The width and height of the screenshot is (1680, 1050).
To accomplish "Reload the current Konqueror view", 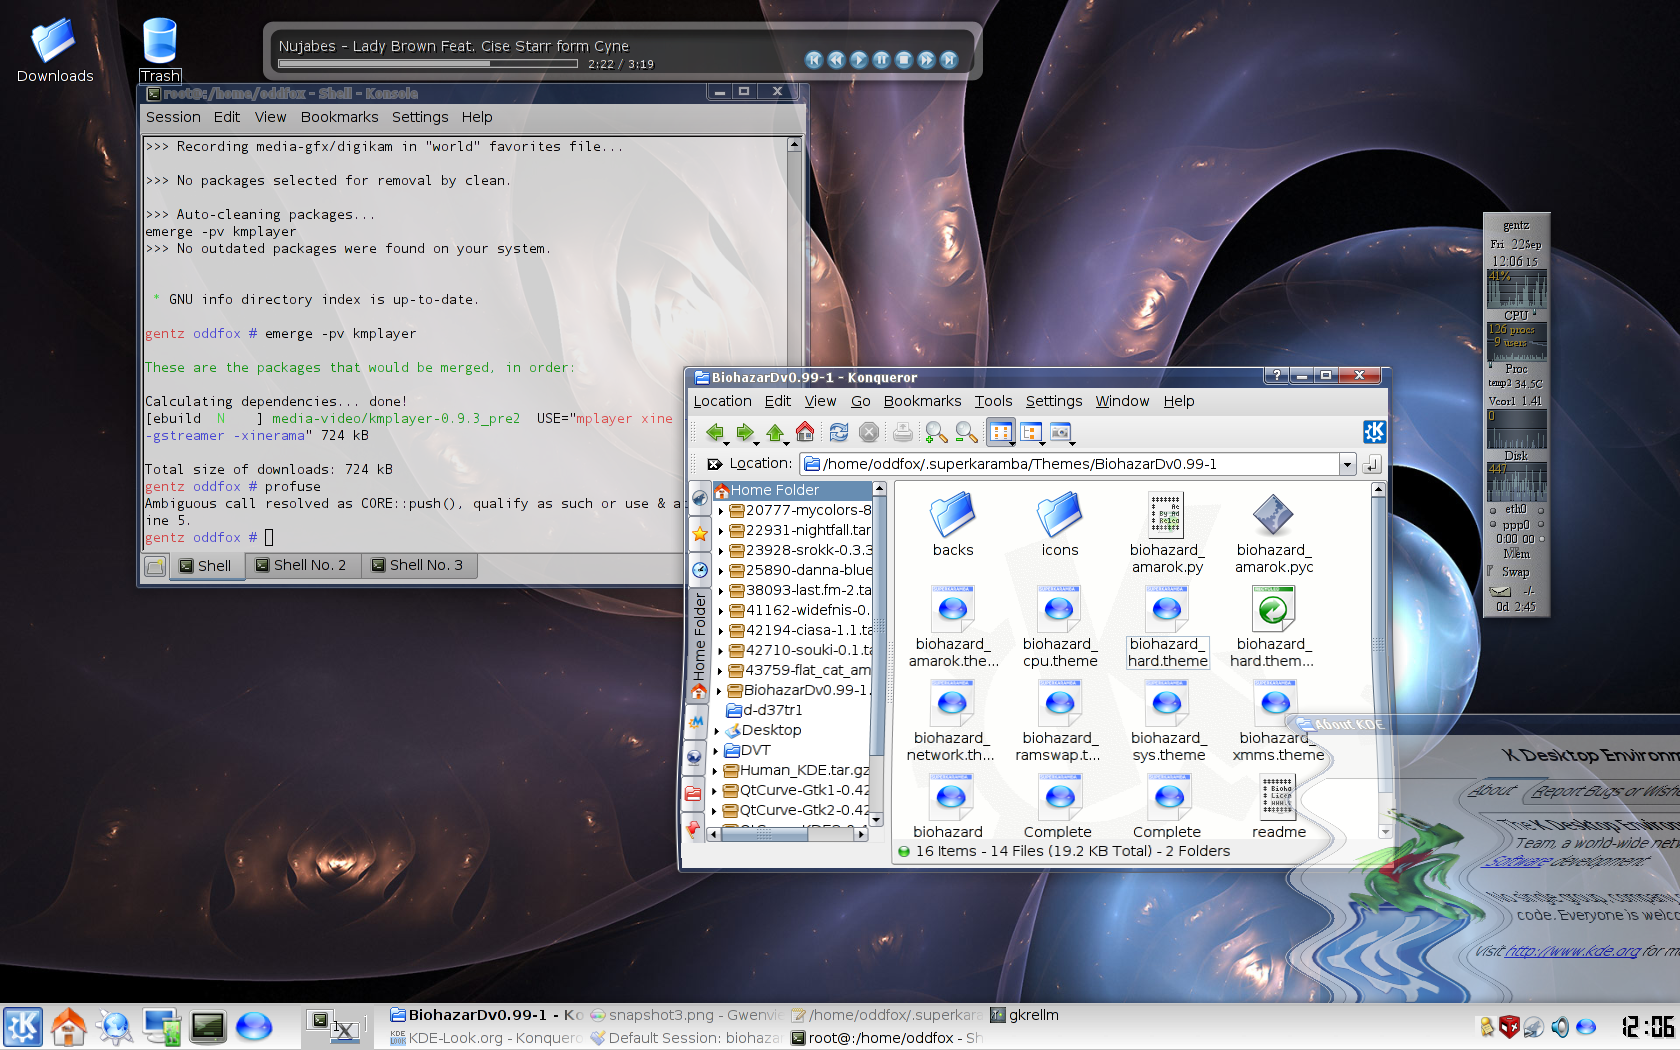I will click(x=839, y=432).
